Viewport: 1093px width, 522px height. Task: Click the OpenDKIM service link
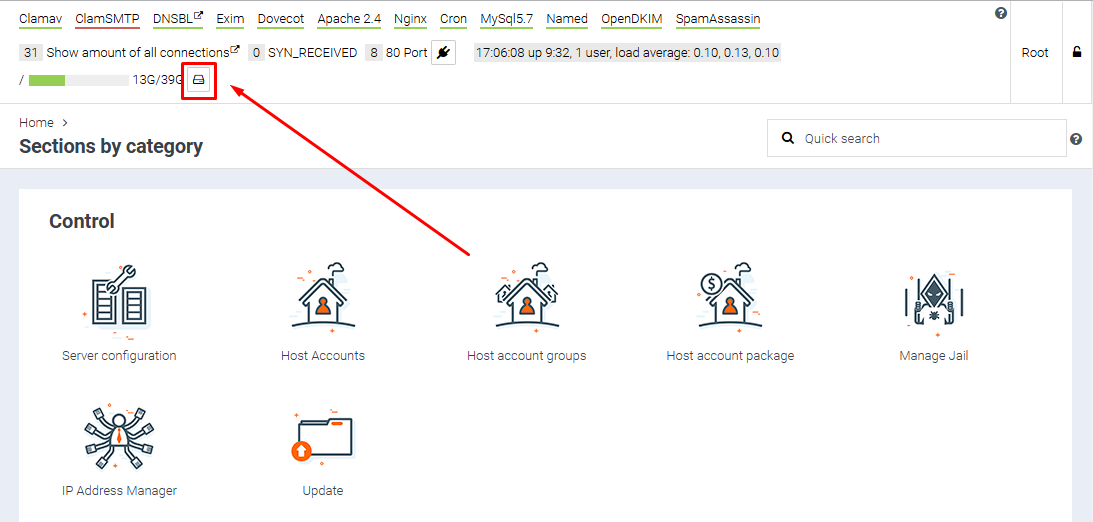point(632,19)
